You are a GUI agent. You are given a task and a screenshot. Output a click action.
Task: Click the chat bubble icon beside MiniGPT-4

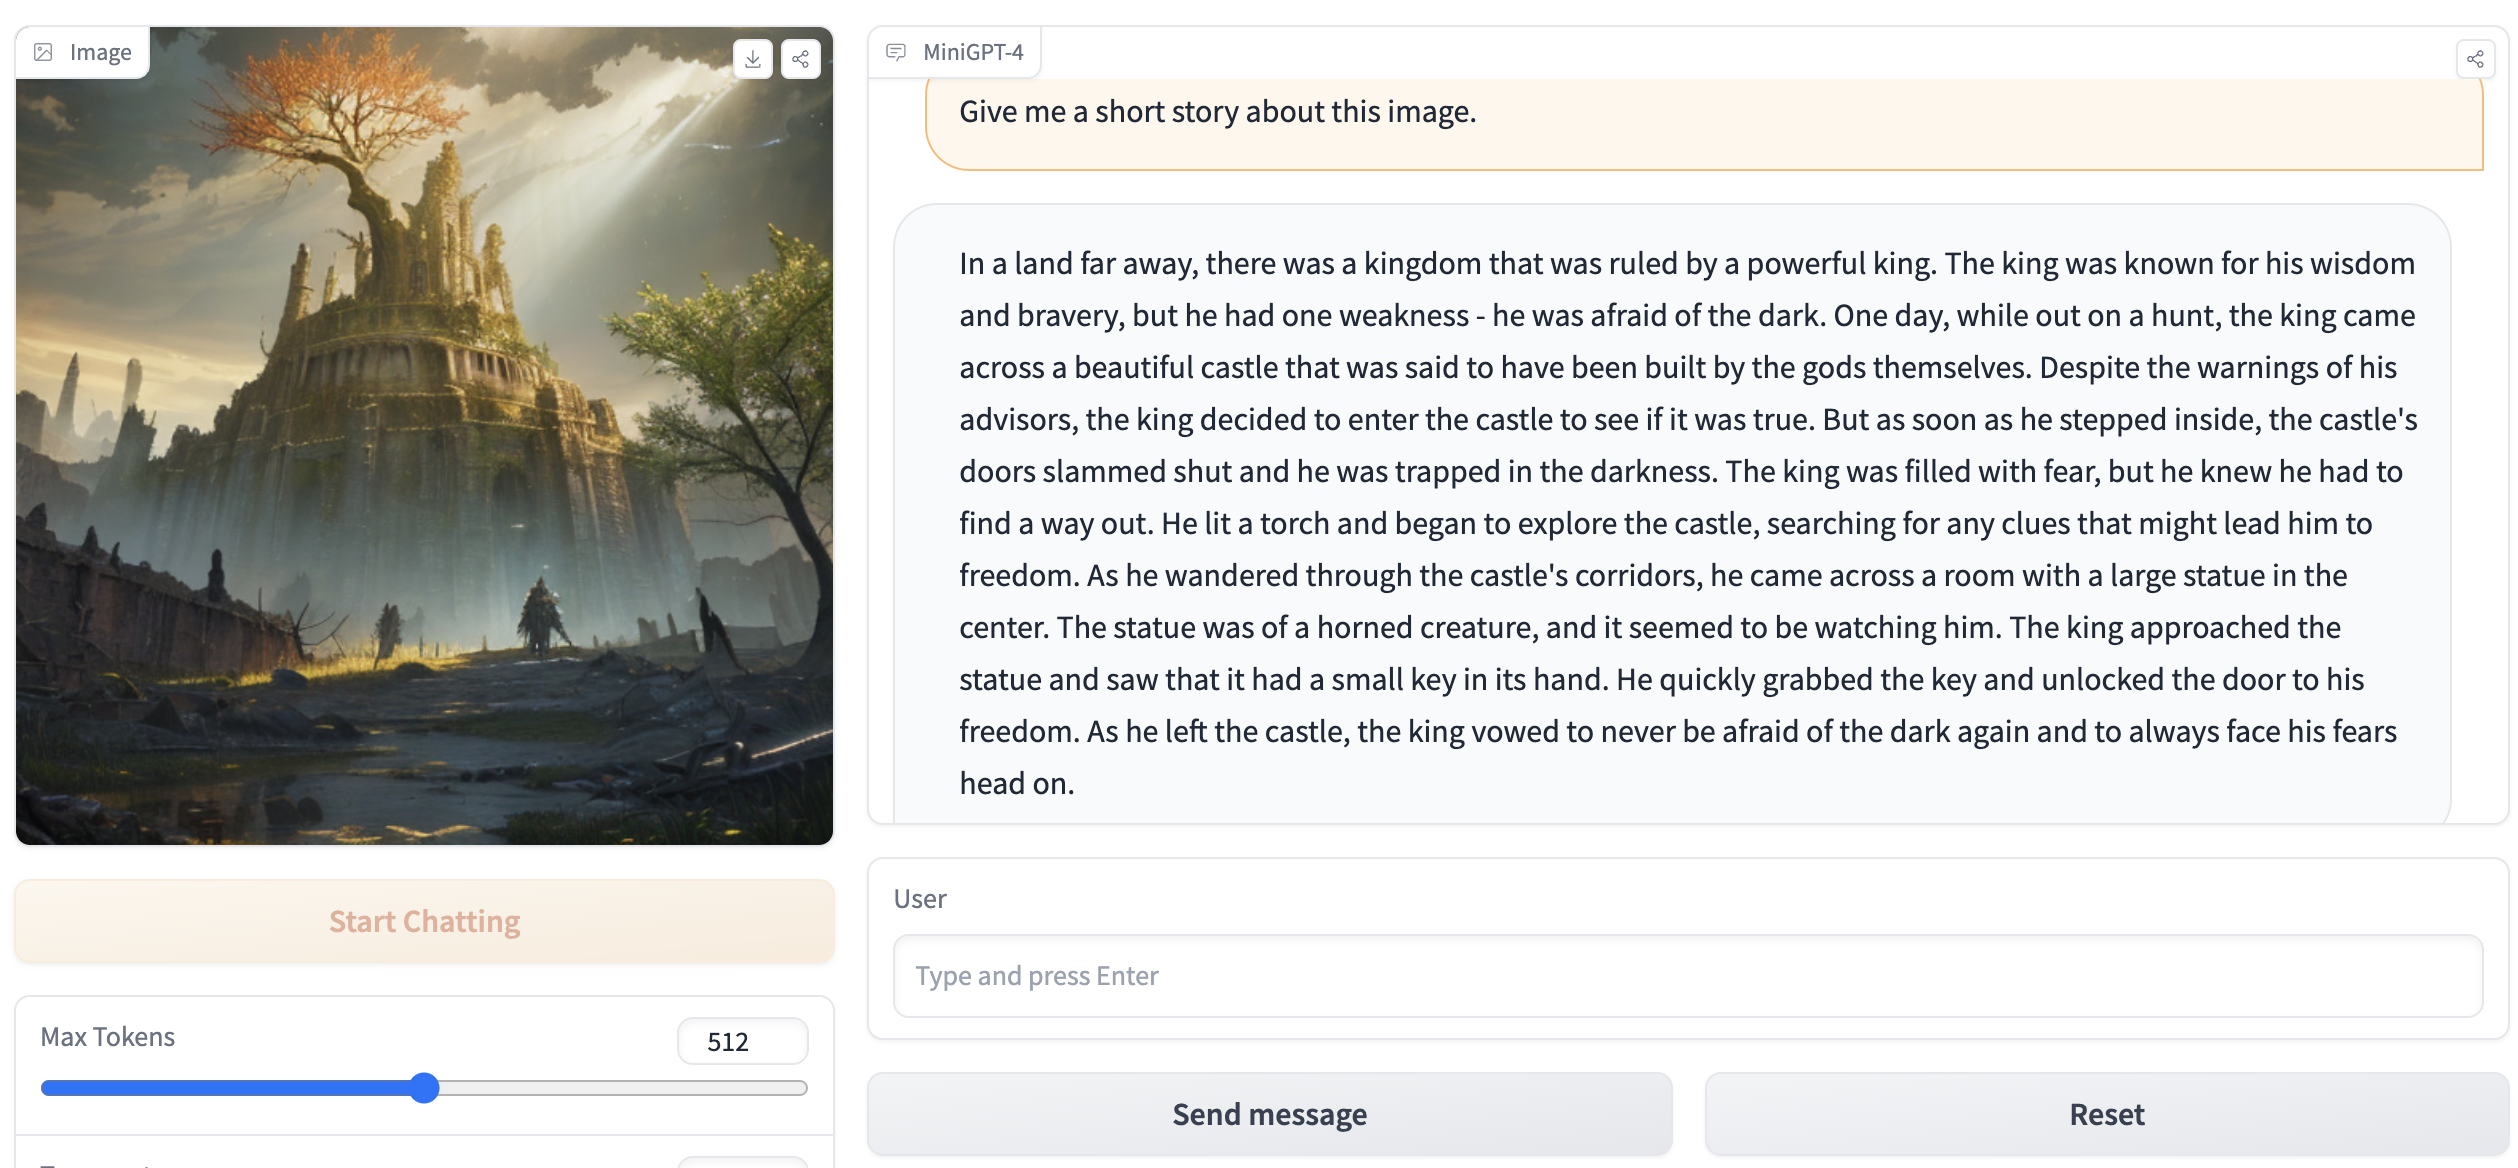pos(895,51)
